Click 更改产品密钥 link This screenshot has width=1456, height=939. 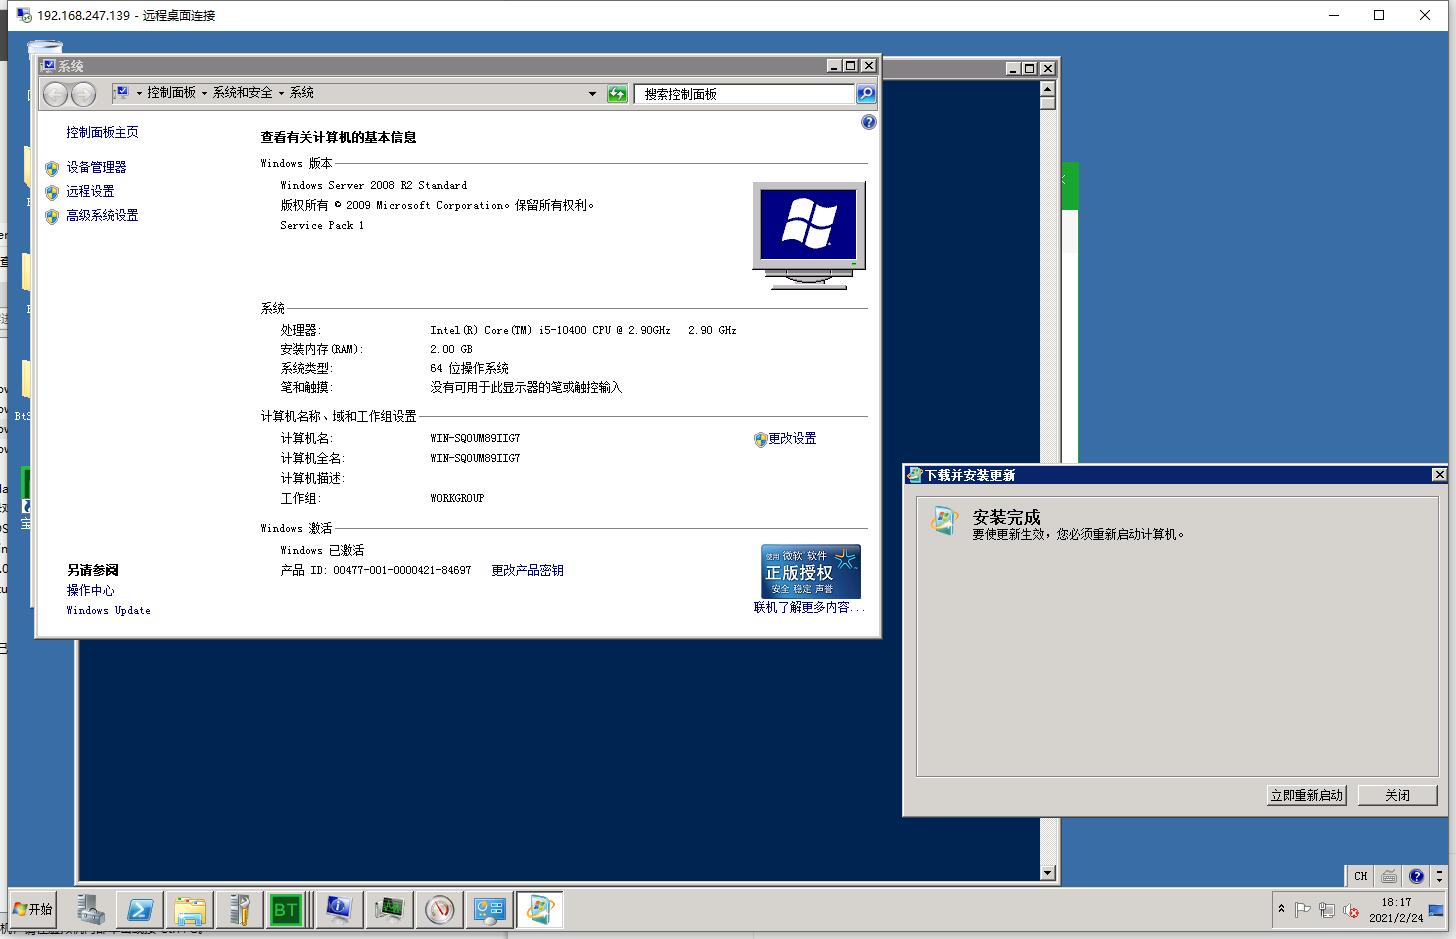pos(527,570)
